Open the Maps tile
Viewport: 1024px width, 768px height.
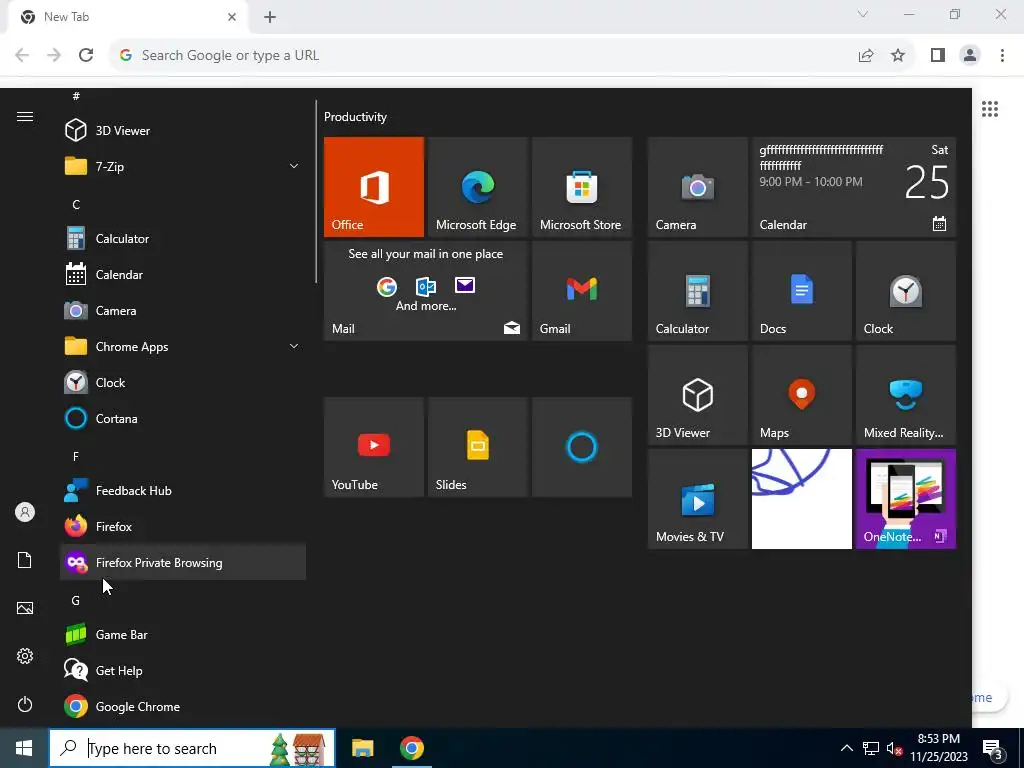click(x=802, y=395)
